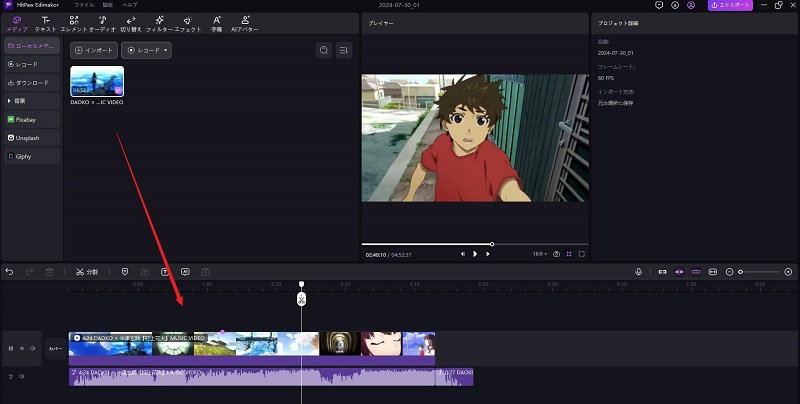This screenshot has height=404, width=800.
Task: Click the text T icon in the timeline toolbar
Action: (165, 272)
